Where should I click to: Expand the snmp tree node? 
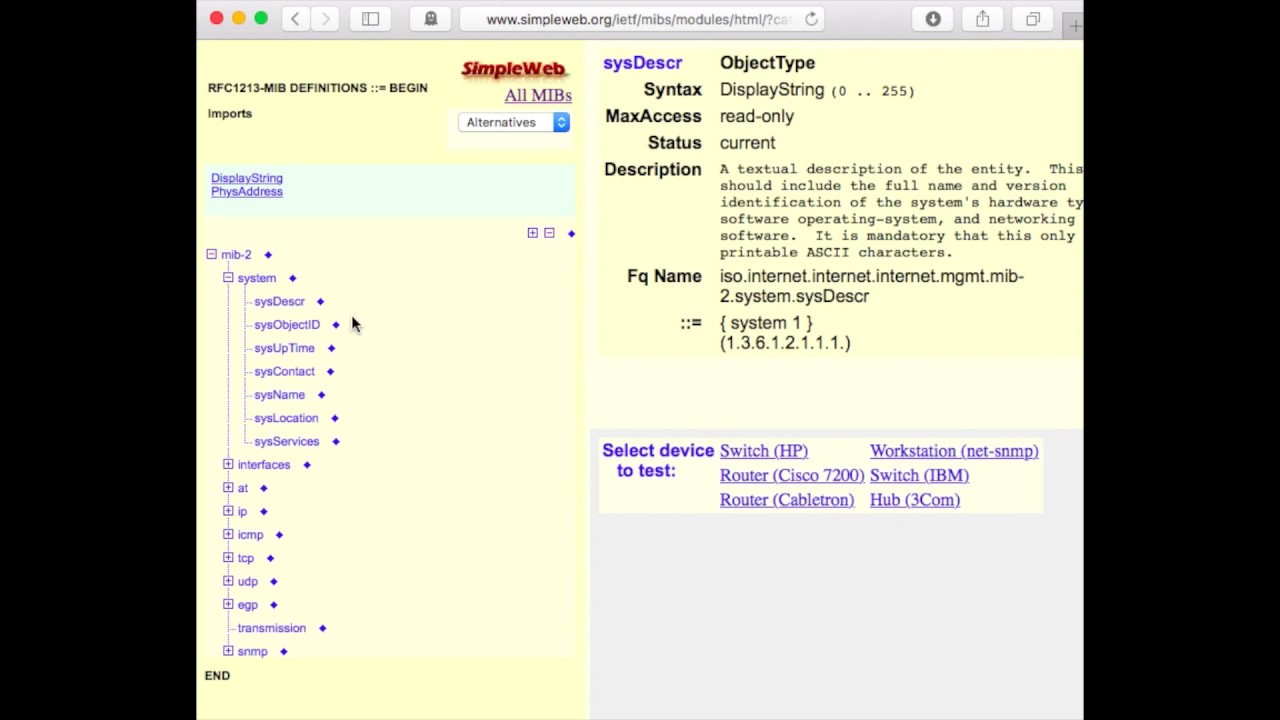228,651
